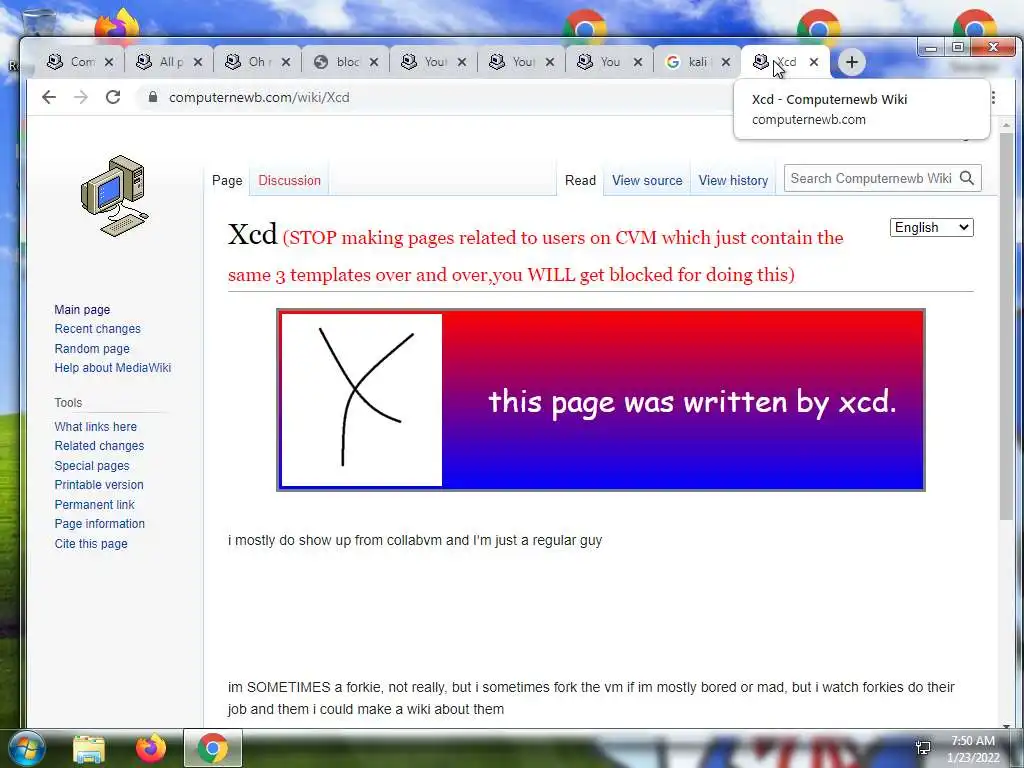Open Special pages link

pos(92,466)
